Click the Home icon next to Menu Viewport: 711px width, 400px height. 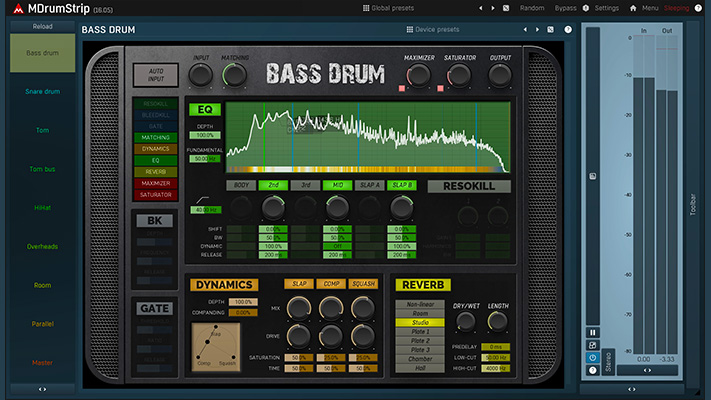[x=633, y=8]
